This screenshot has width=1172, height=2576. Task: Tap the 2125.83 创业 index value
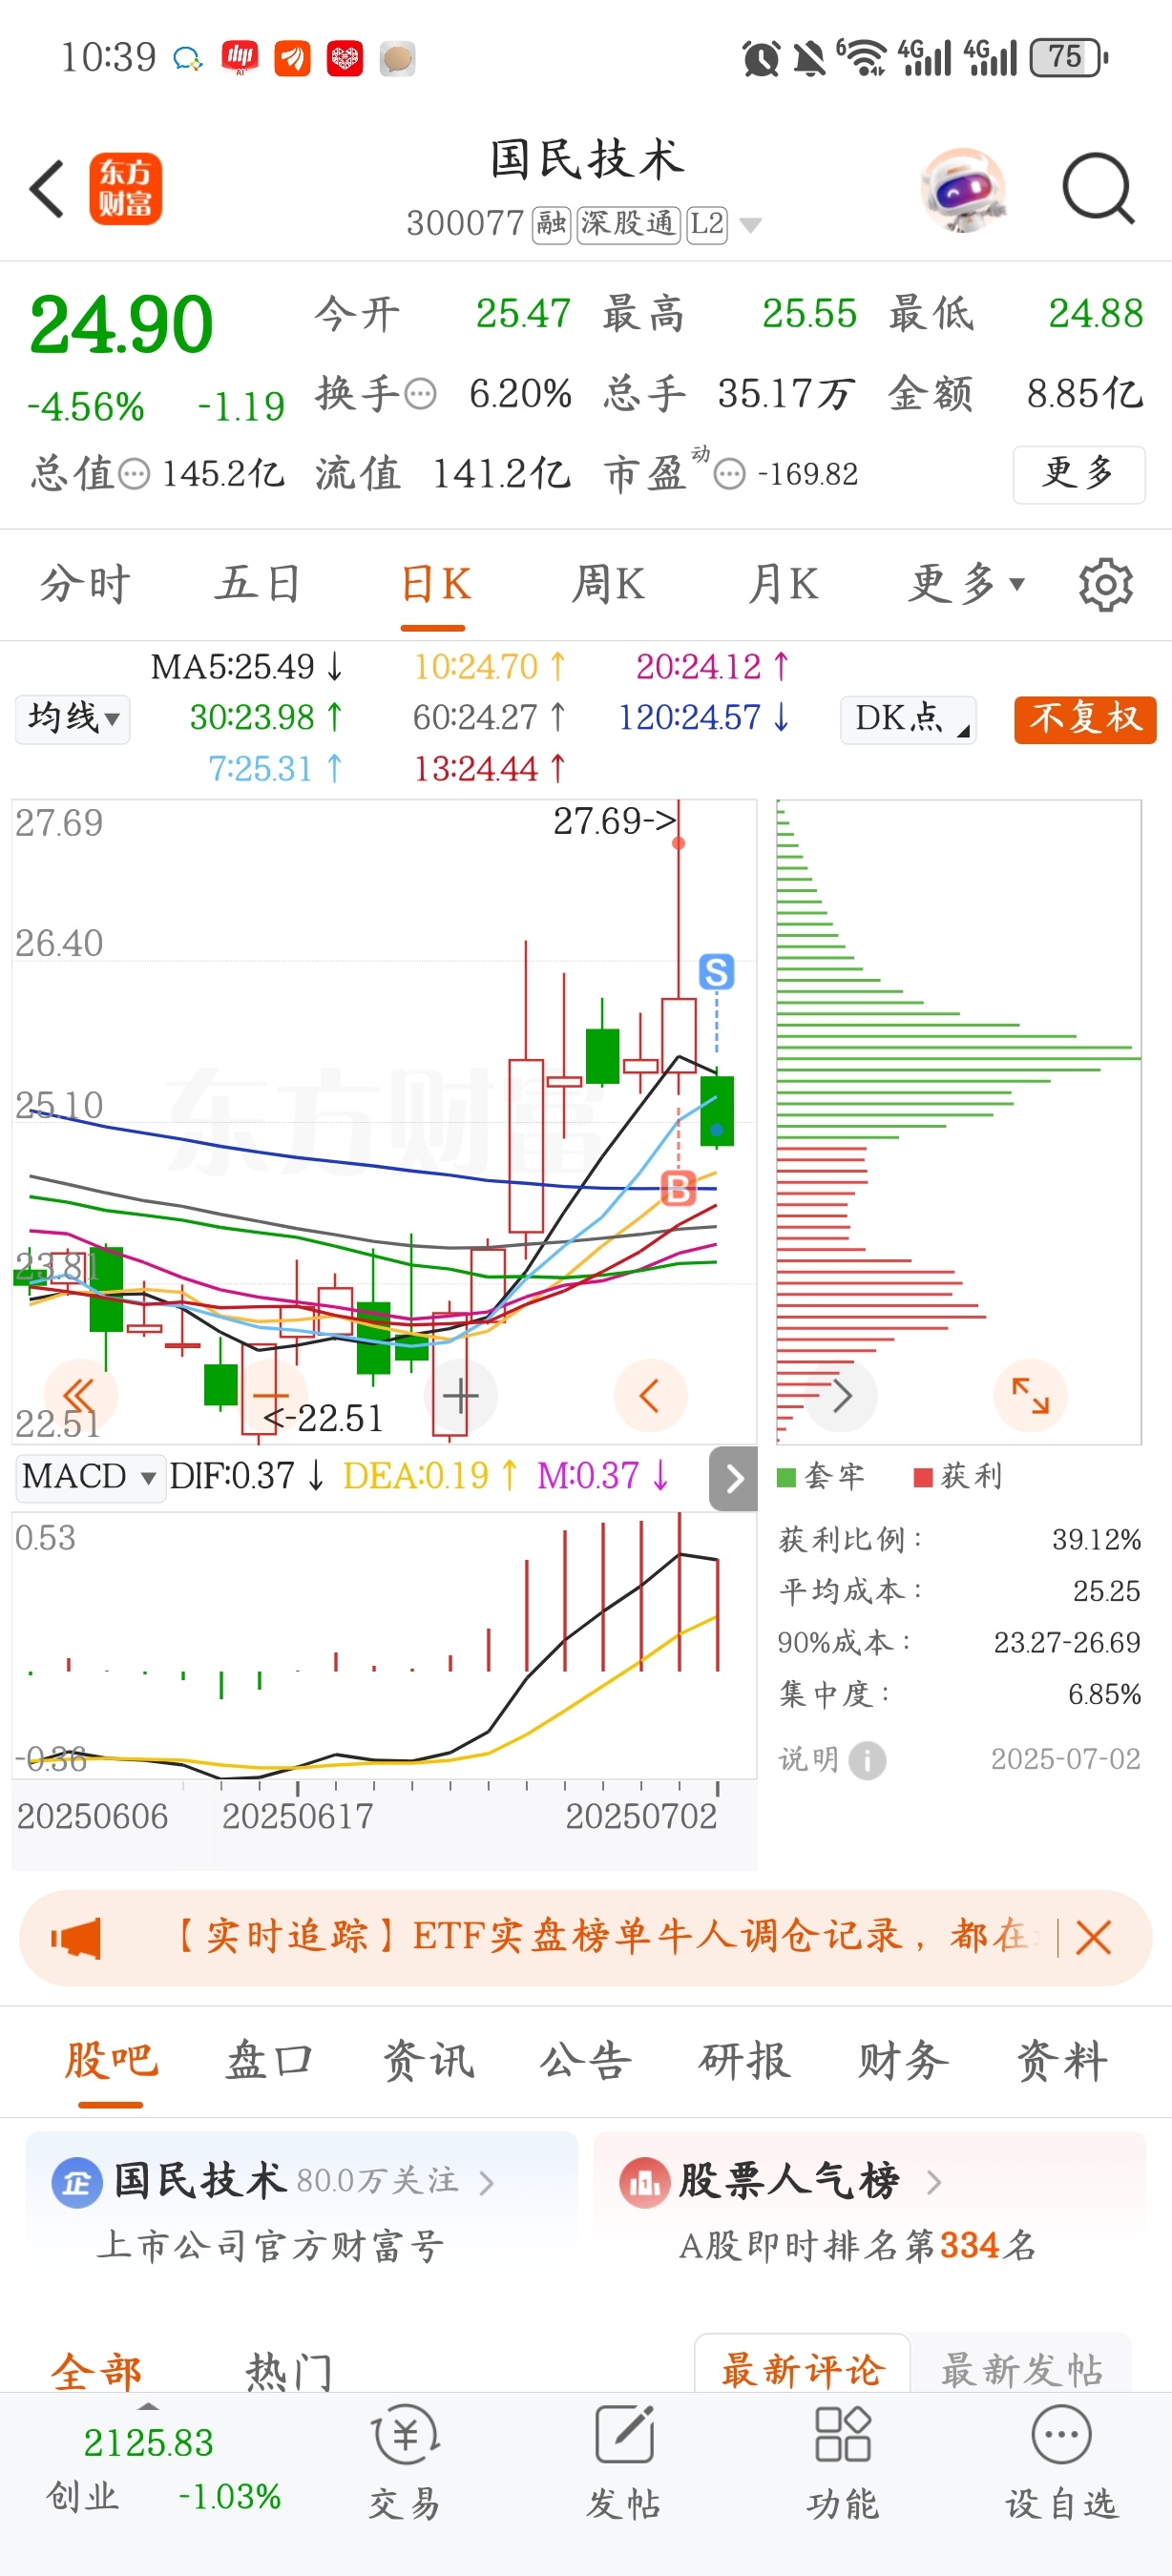148,2443
